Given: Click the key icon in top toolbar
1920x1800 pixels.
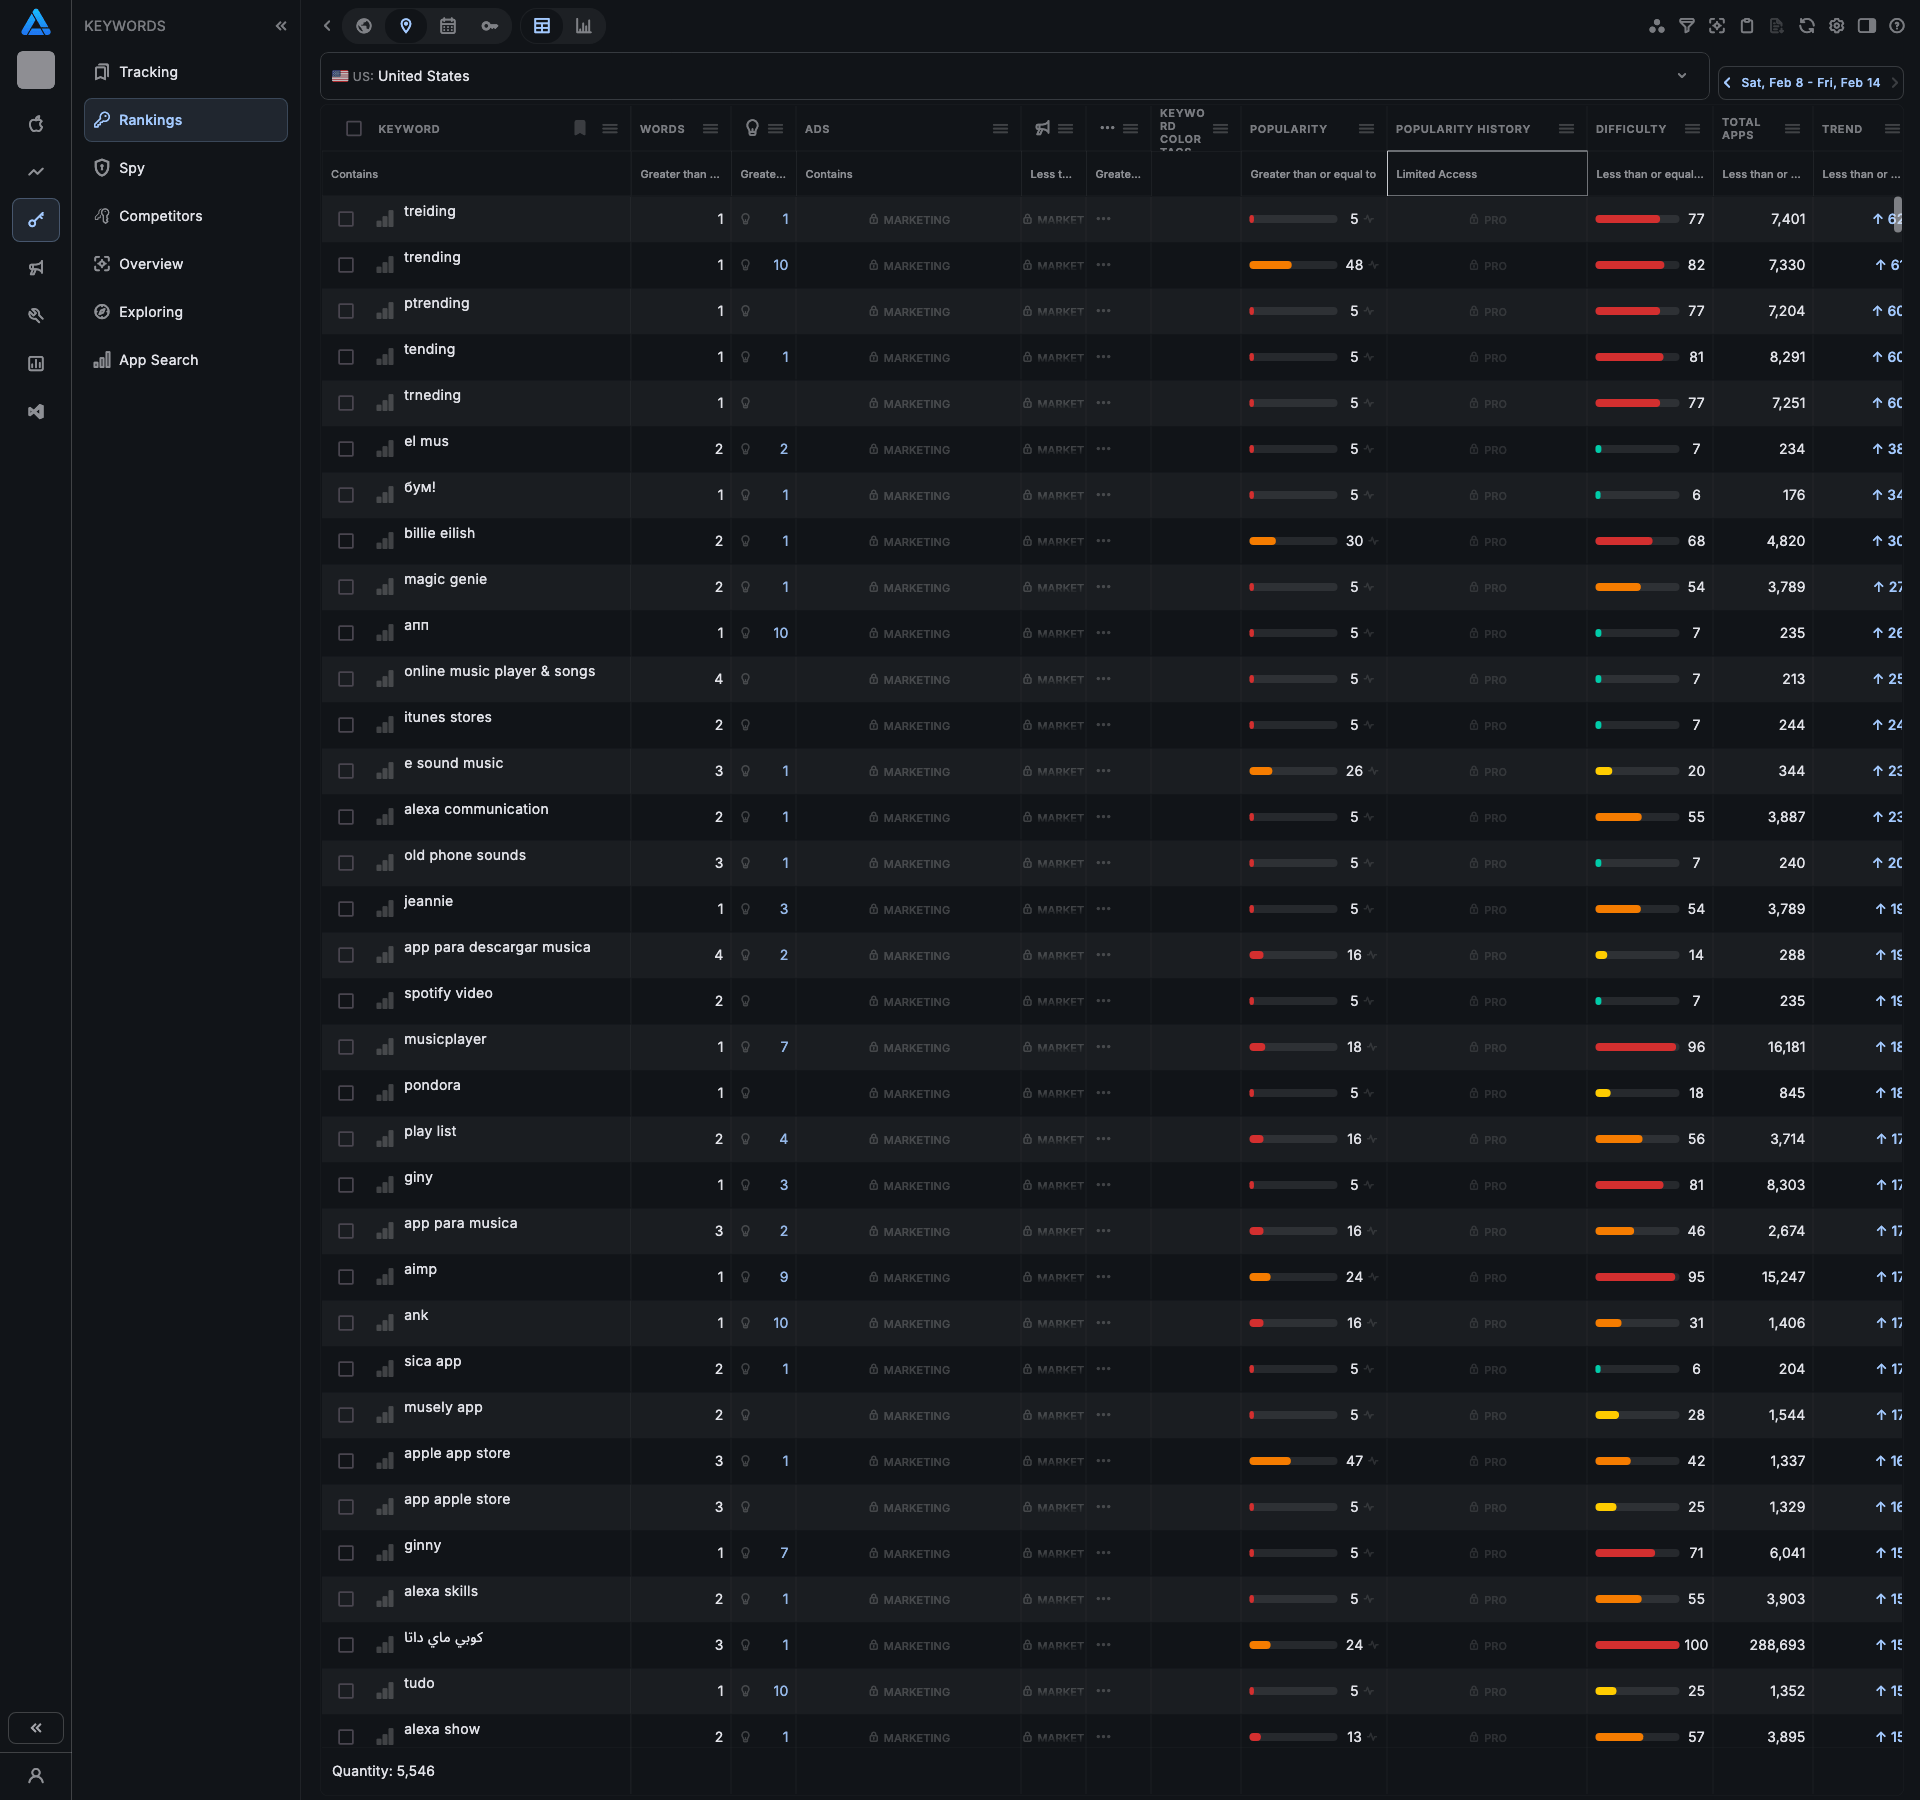Looking at the screenshot, I should point(489,26).
